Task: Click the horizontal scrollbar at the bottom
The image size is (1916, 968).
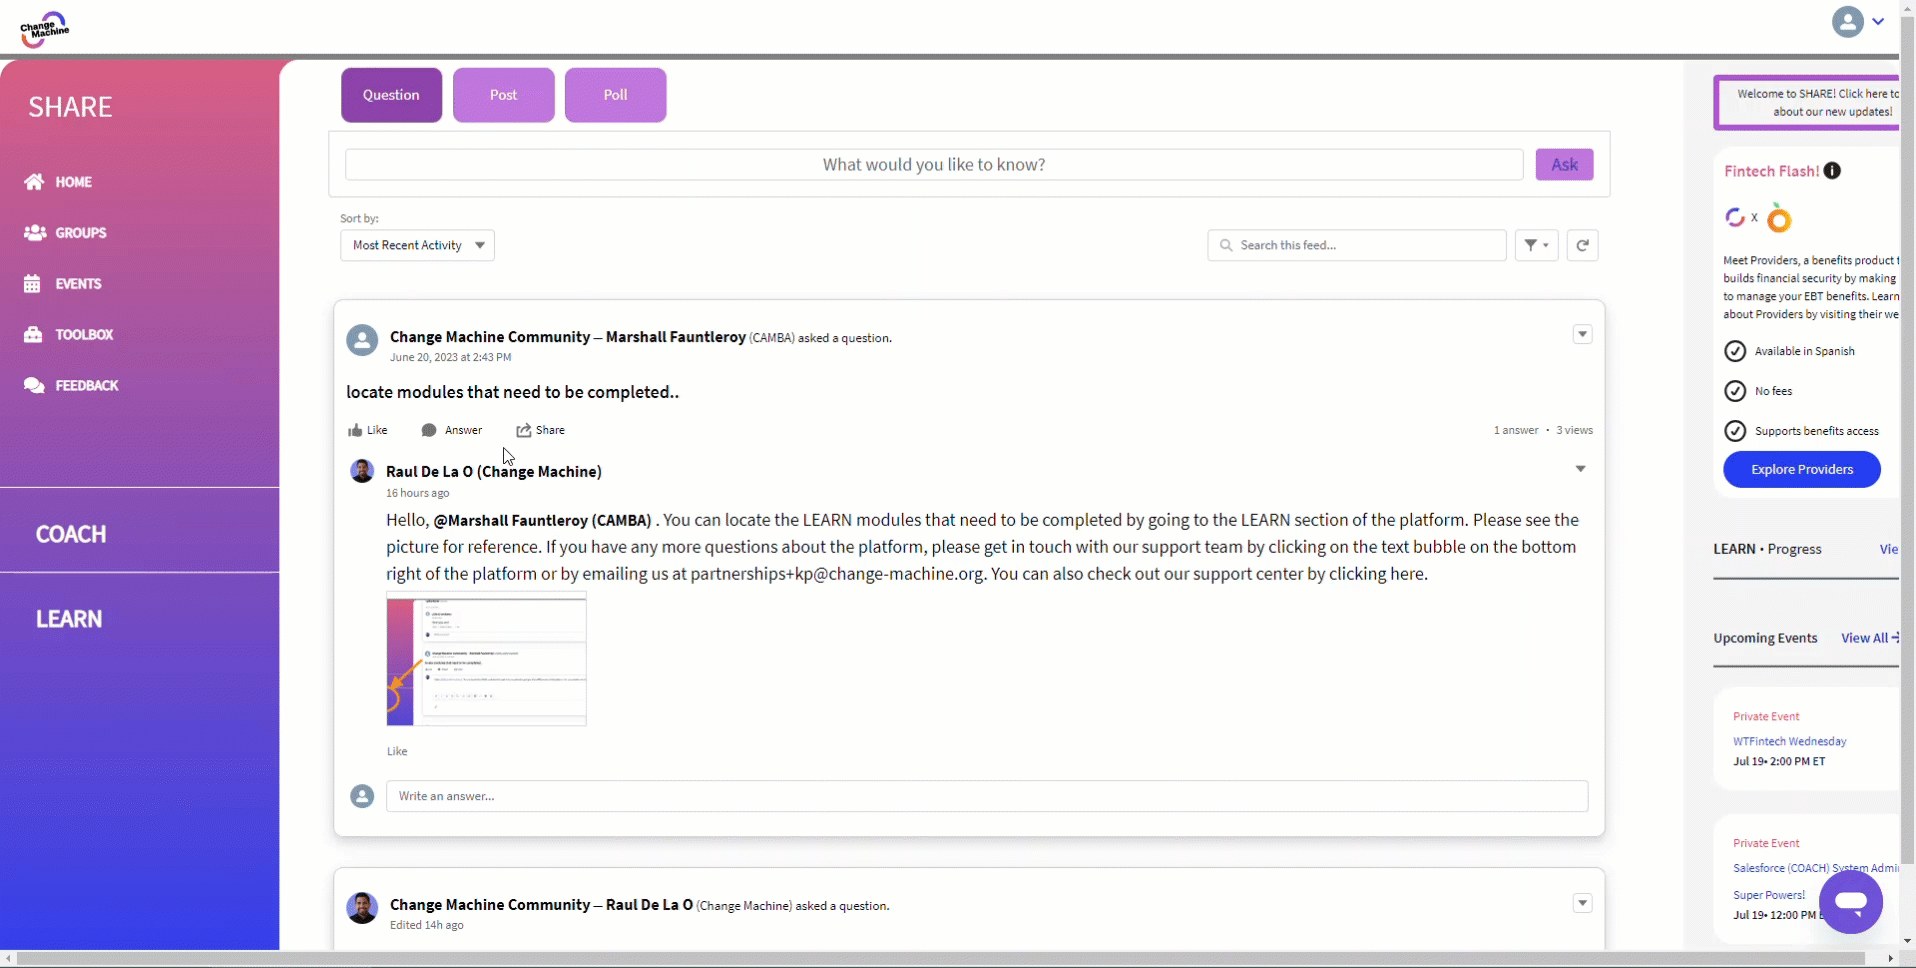Action: pyautogui.click(x=940, y=959)
